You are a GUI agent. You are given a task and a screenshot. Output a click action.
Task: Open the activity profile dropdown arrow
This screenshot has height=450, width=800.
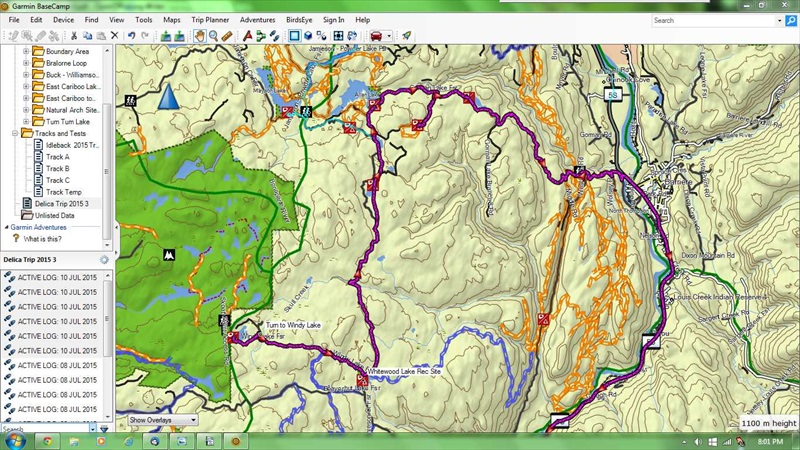[x=389, y=36]
